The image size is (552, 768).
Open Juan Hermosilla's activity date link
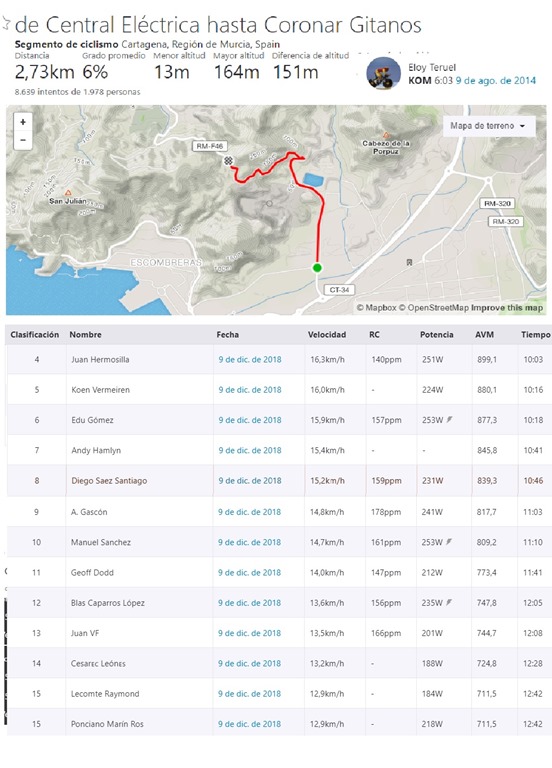coord(250,360)
